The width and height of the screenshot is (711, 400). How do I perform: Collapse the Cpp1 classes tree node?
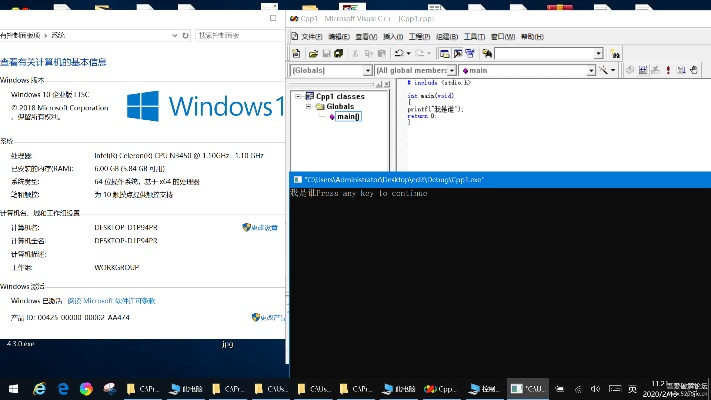point(297,97)
